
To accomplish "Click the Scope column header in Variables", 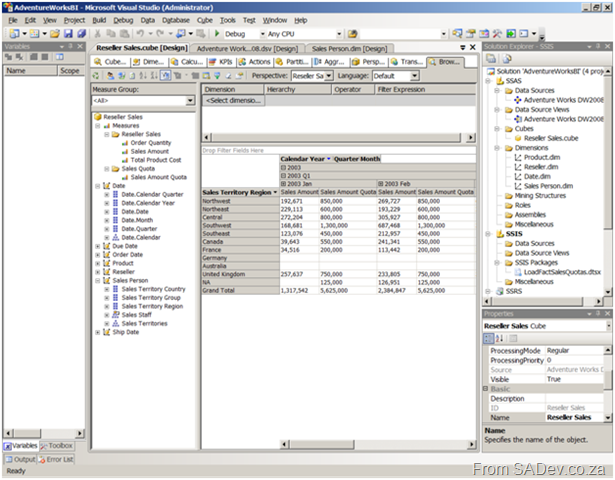I will [71, 71].
